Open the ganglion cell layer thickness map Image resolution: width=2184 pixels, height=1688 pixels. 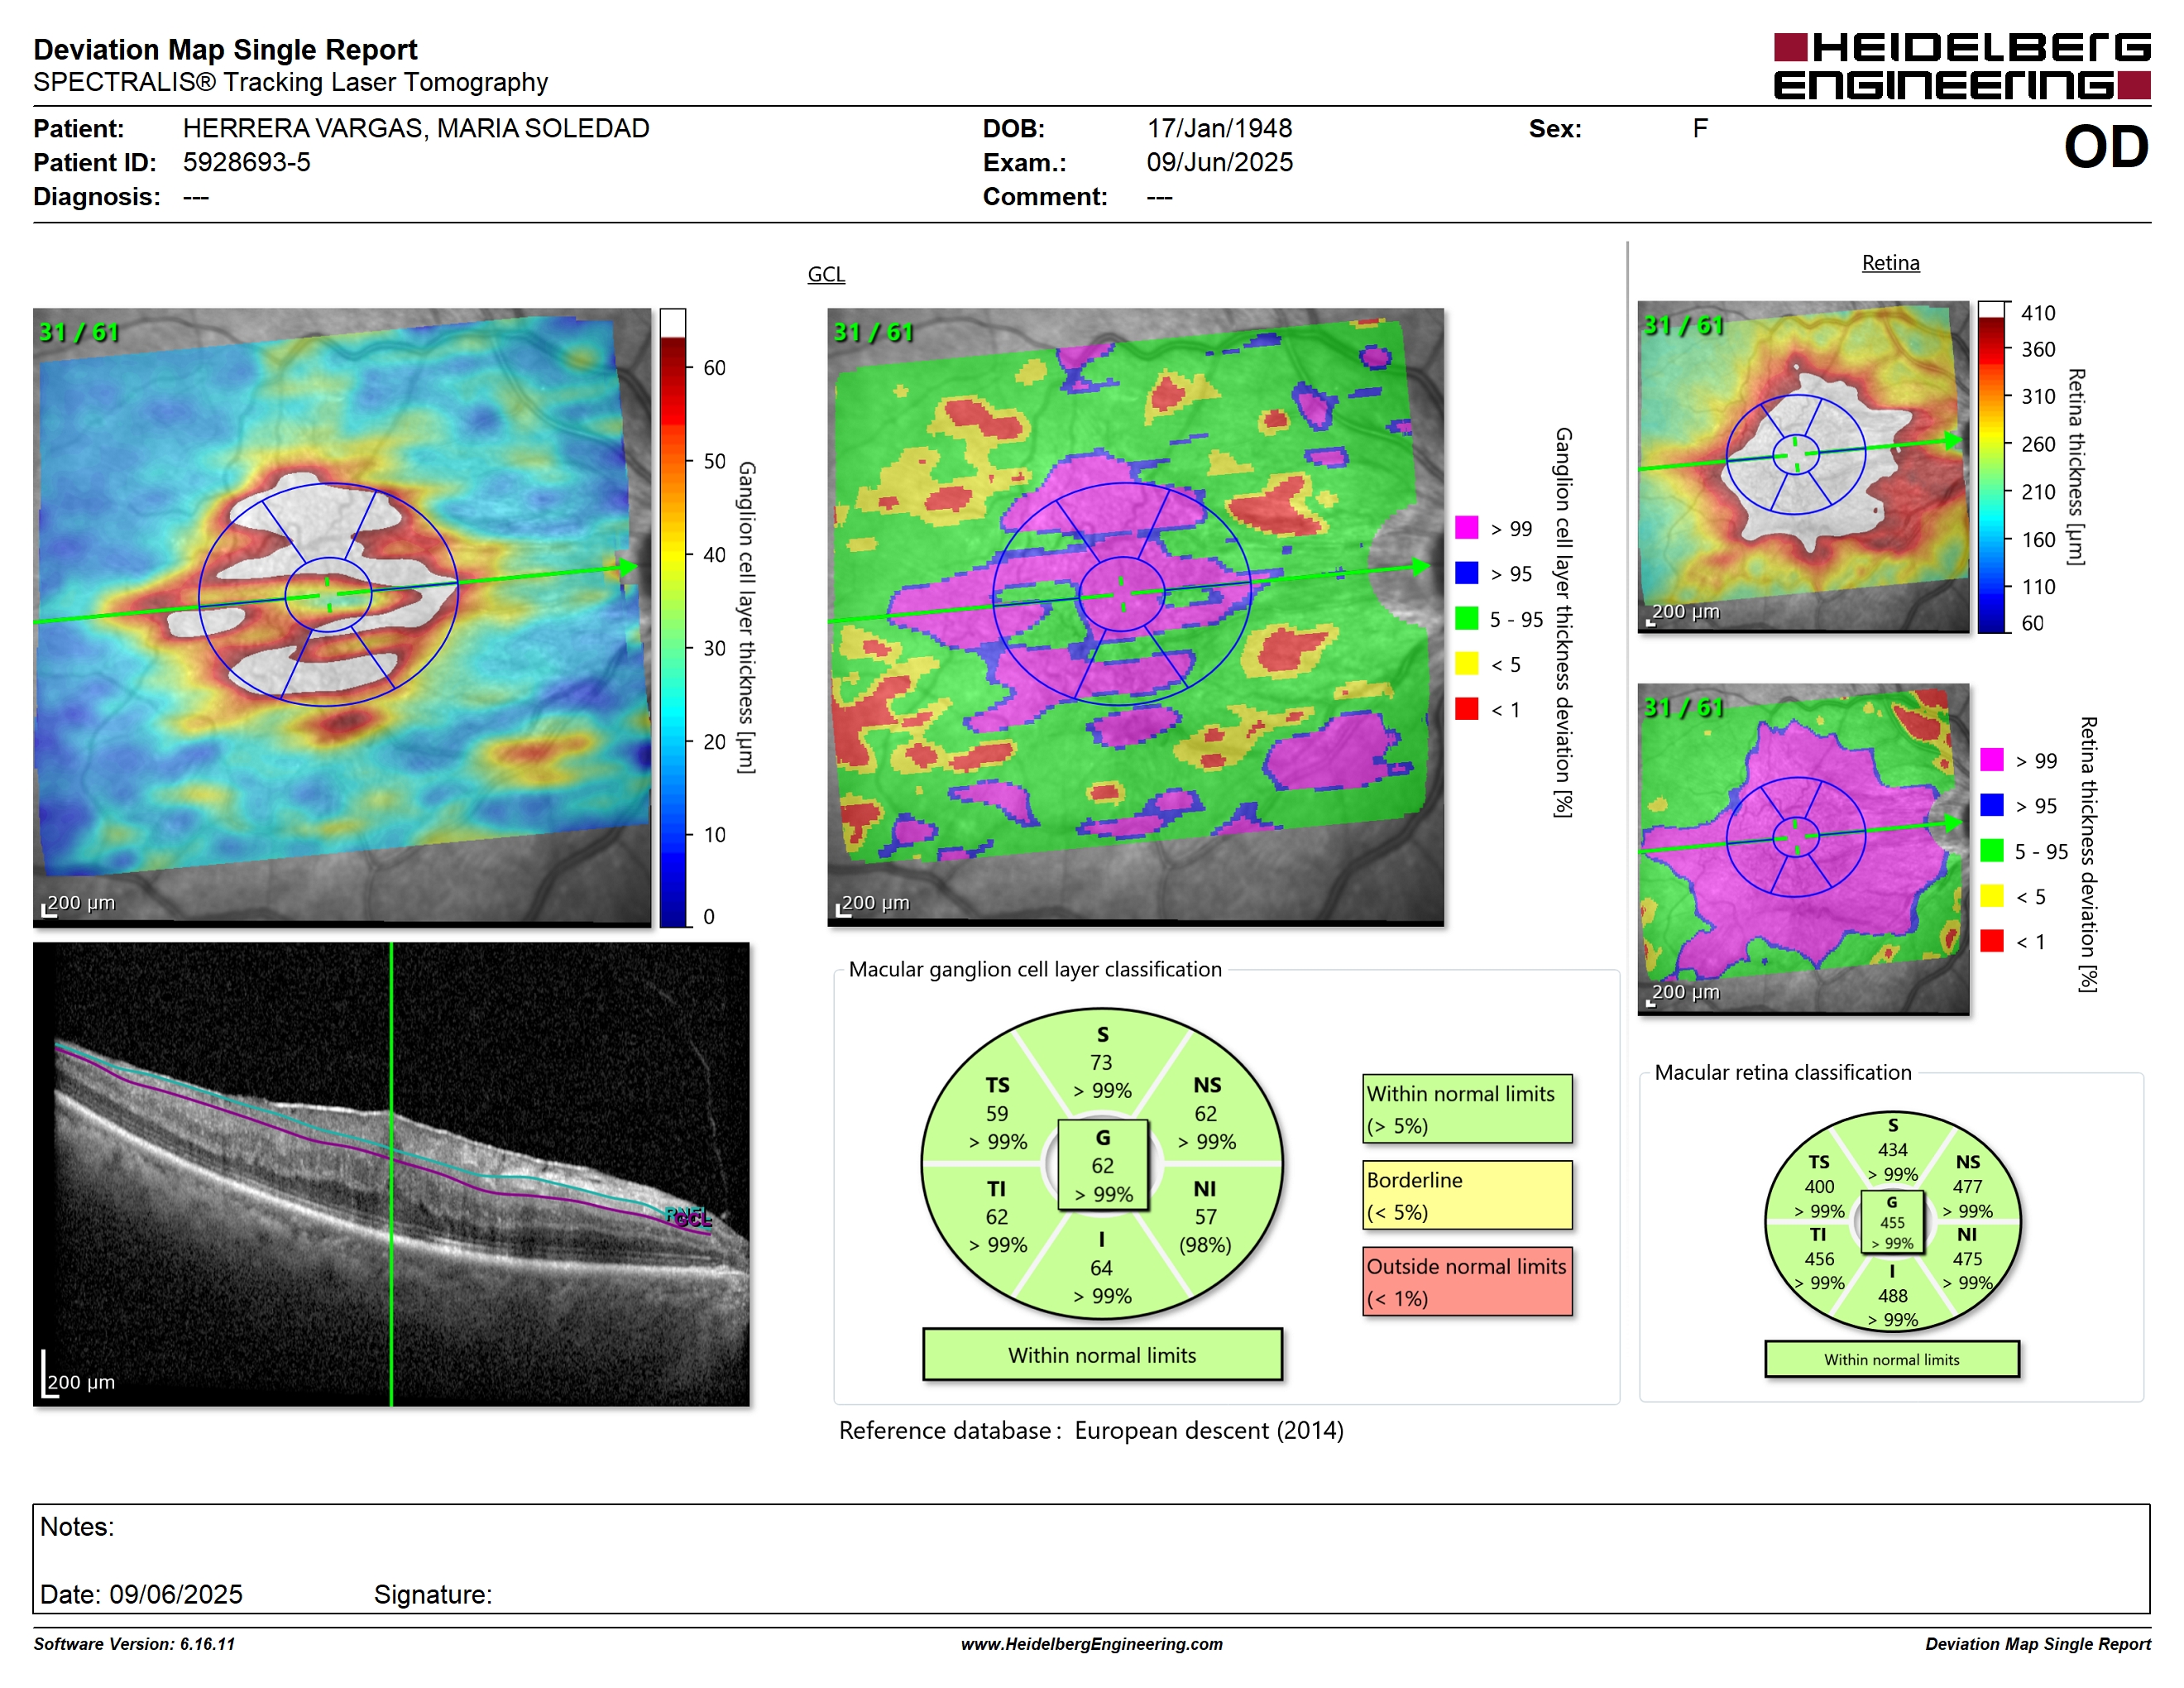[342, 617]
